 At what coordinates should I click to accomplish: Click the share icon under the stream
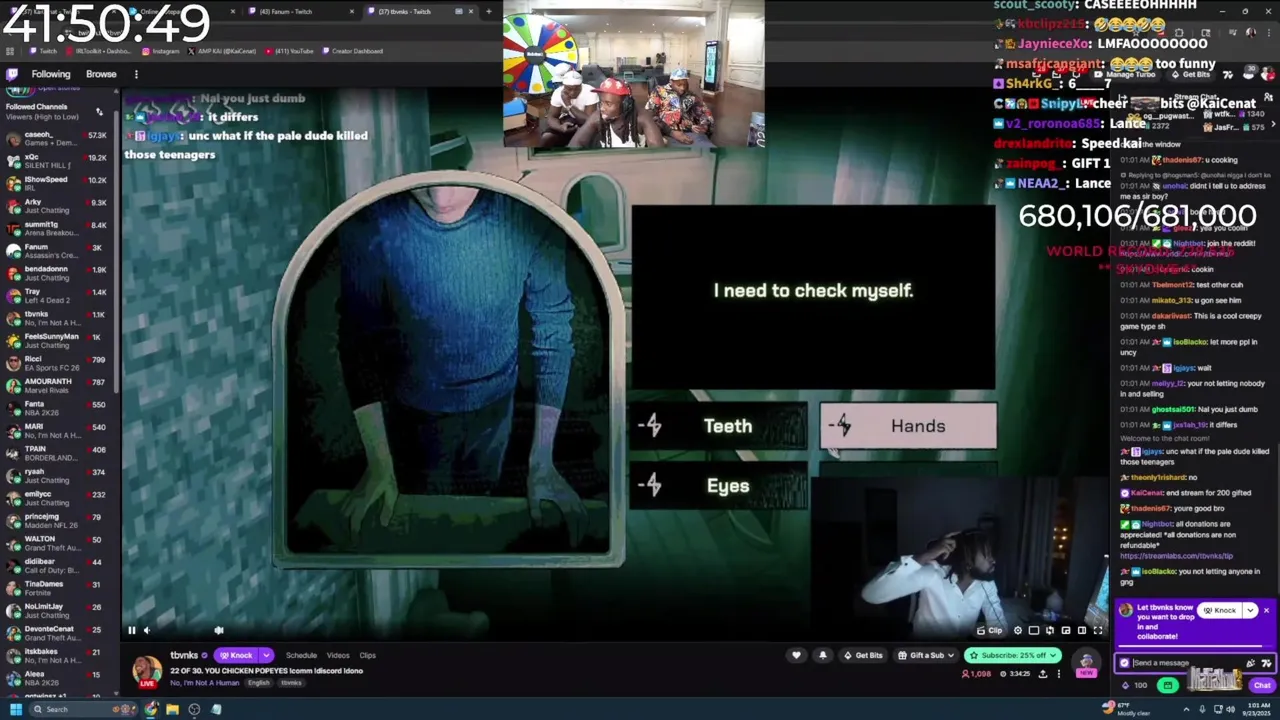pyautogui.click(x=1043, y=674)
